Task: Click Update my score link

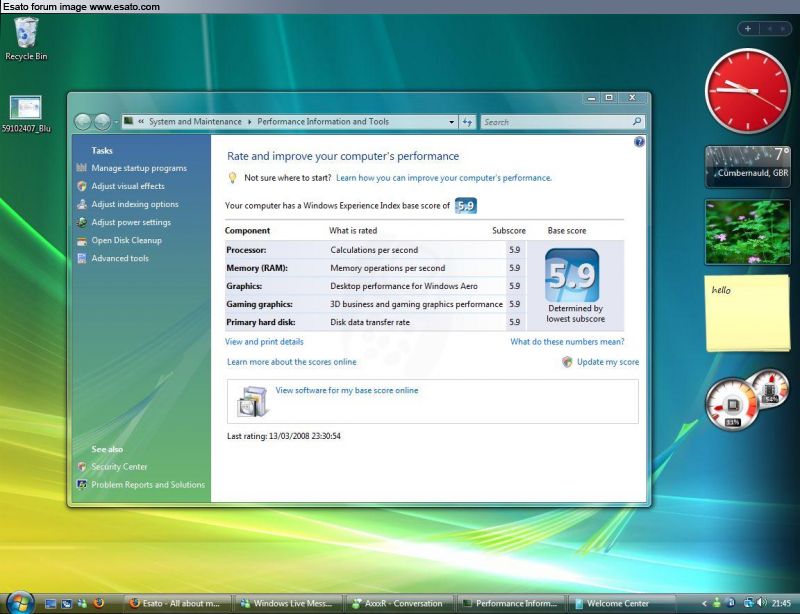Action: [608, 362]
